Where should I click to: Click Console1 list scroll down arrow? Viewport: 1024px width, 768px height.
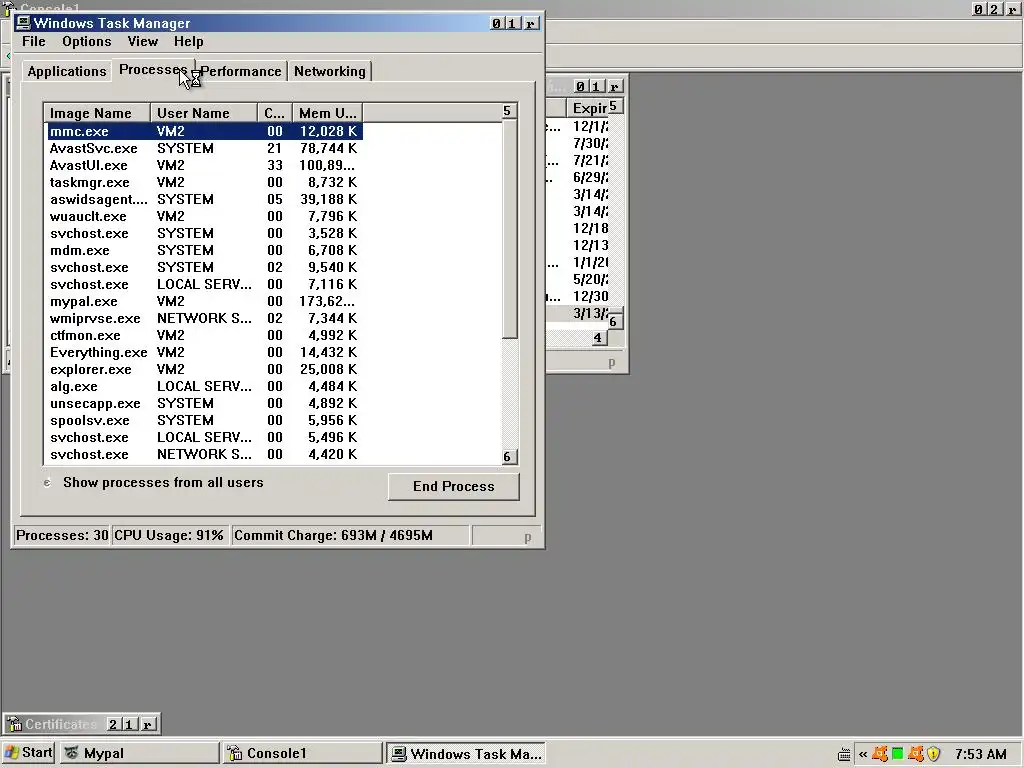point(616,321)
